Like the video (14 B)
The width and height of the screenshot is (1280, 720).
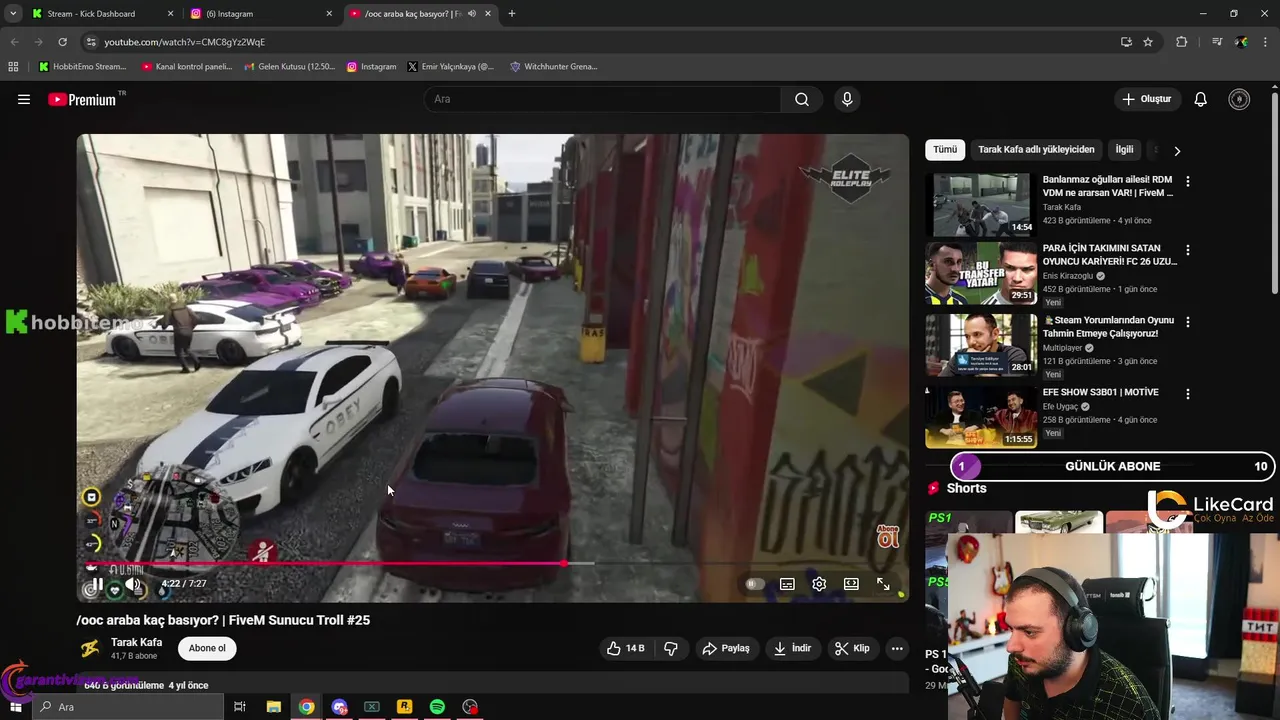625,648
